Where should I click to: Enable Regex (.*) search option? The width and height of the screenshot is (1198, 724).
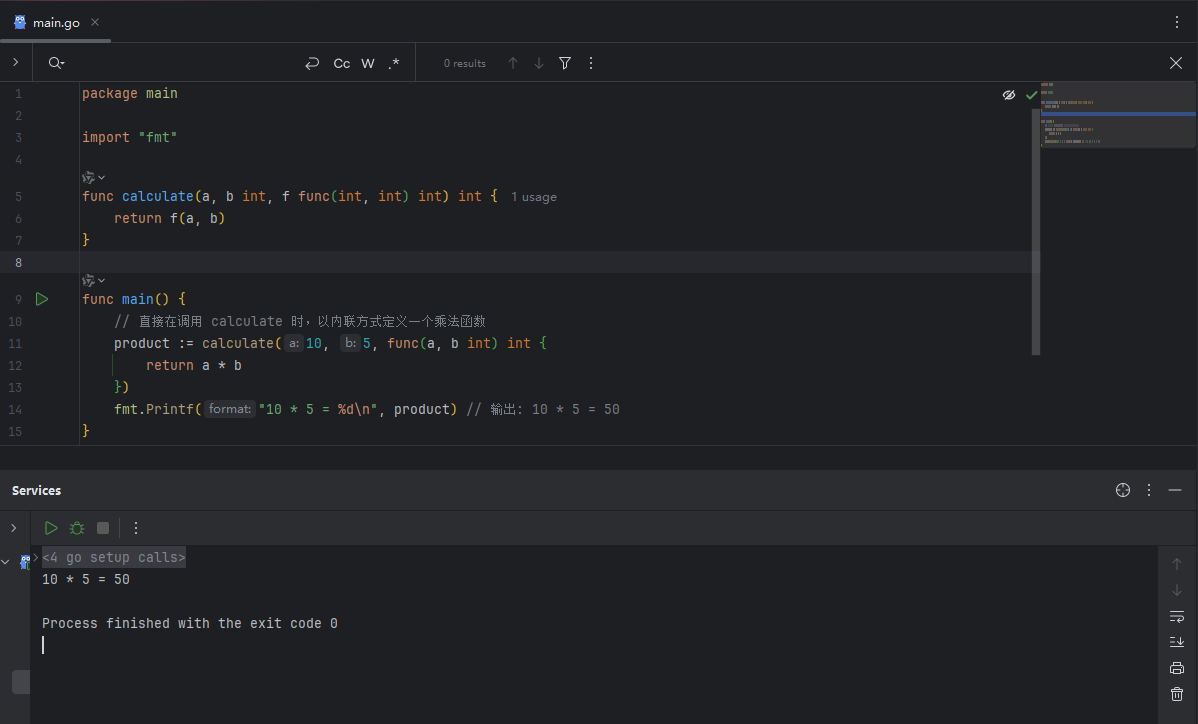394,63
